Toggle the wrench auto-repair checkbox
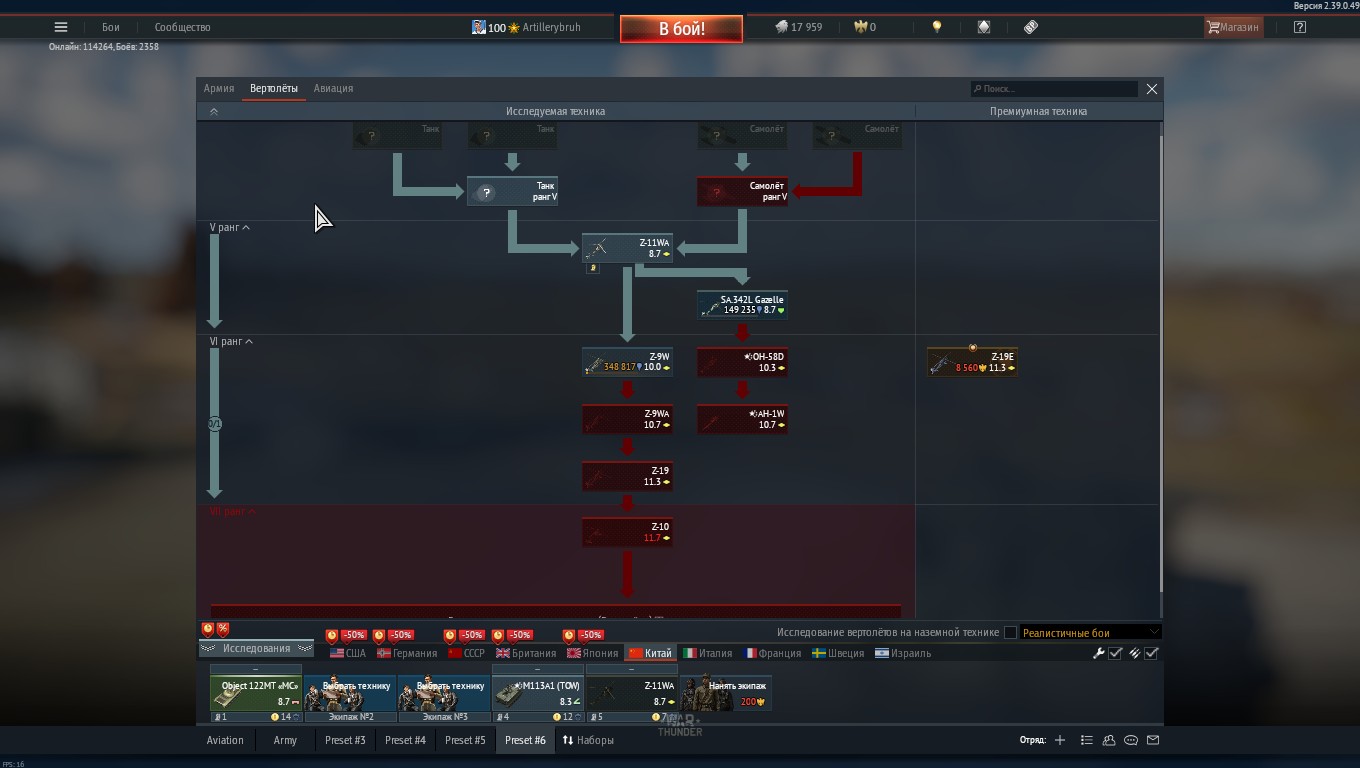This screenshot has width=1360, height=768. (x=1115, y=653)
